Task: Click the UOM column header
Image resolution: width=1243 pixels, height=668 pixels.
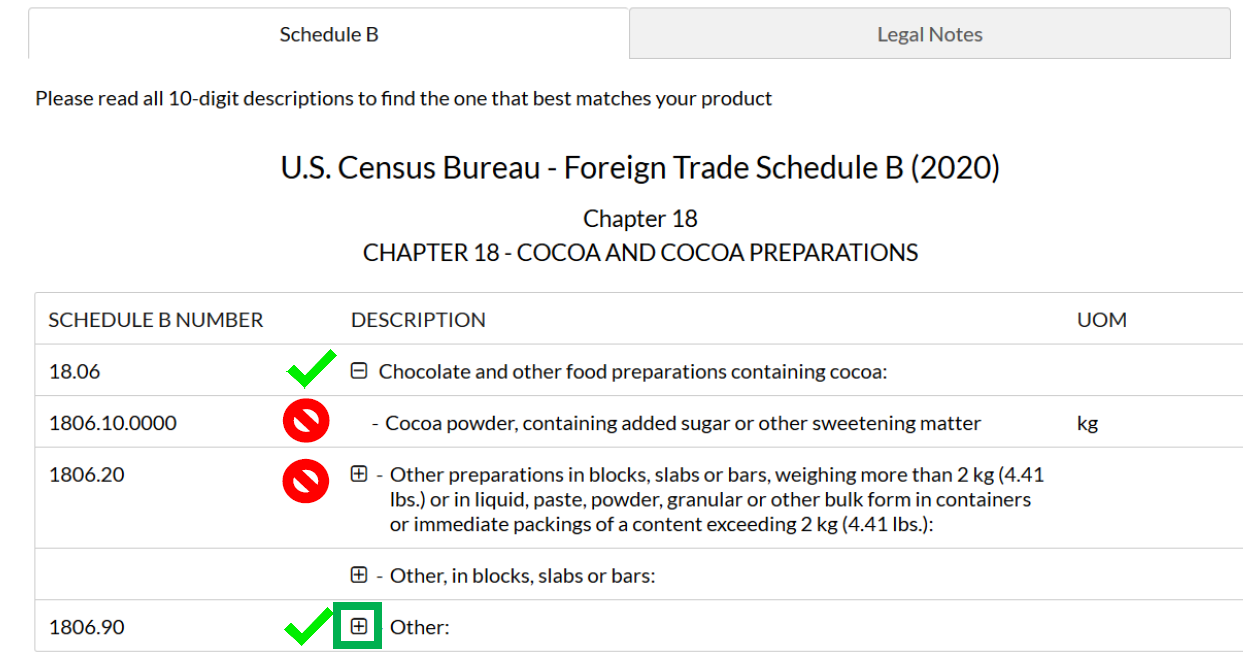Action: (x=1102, y=320)
